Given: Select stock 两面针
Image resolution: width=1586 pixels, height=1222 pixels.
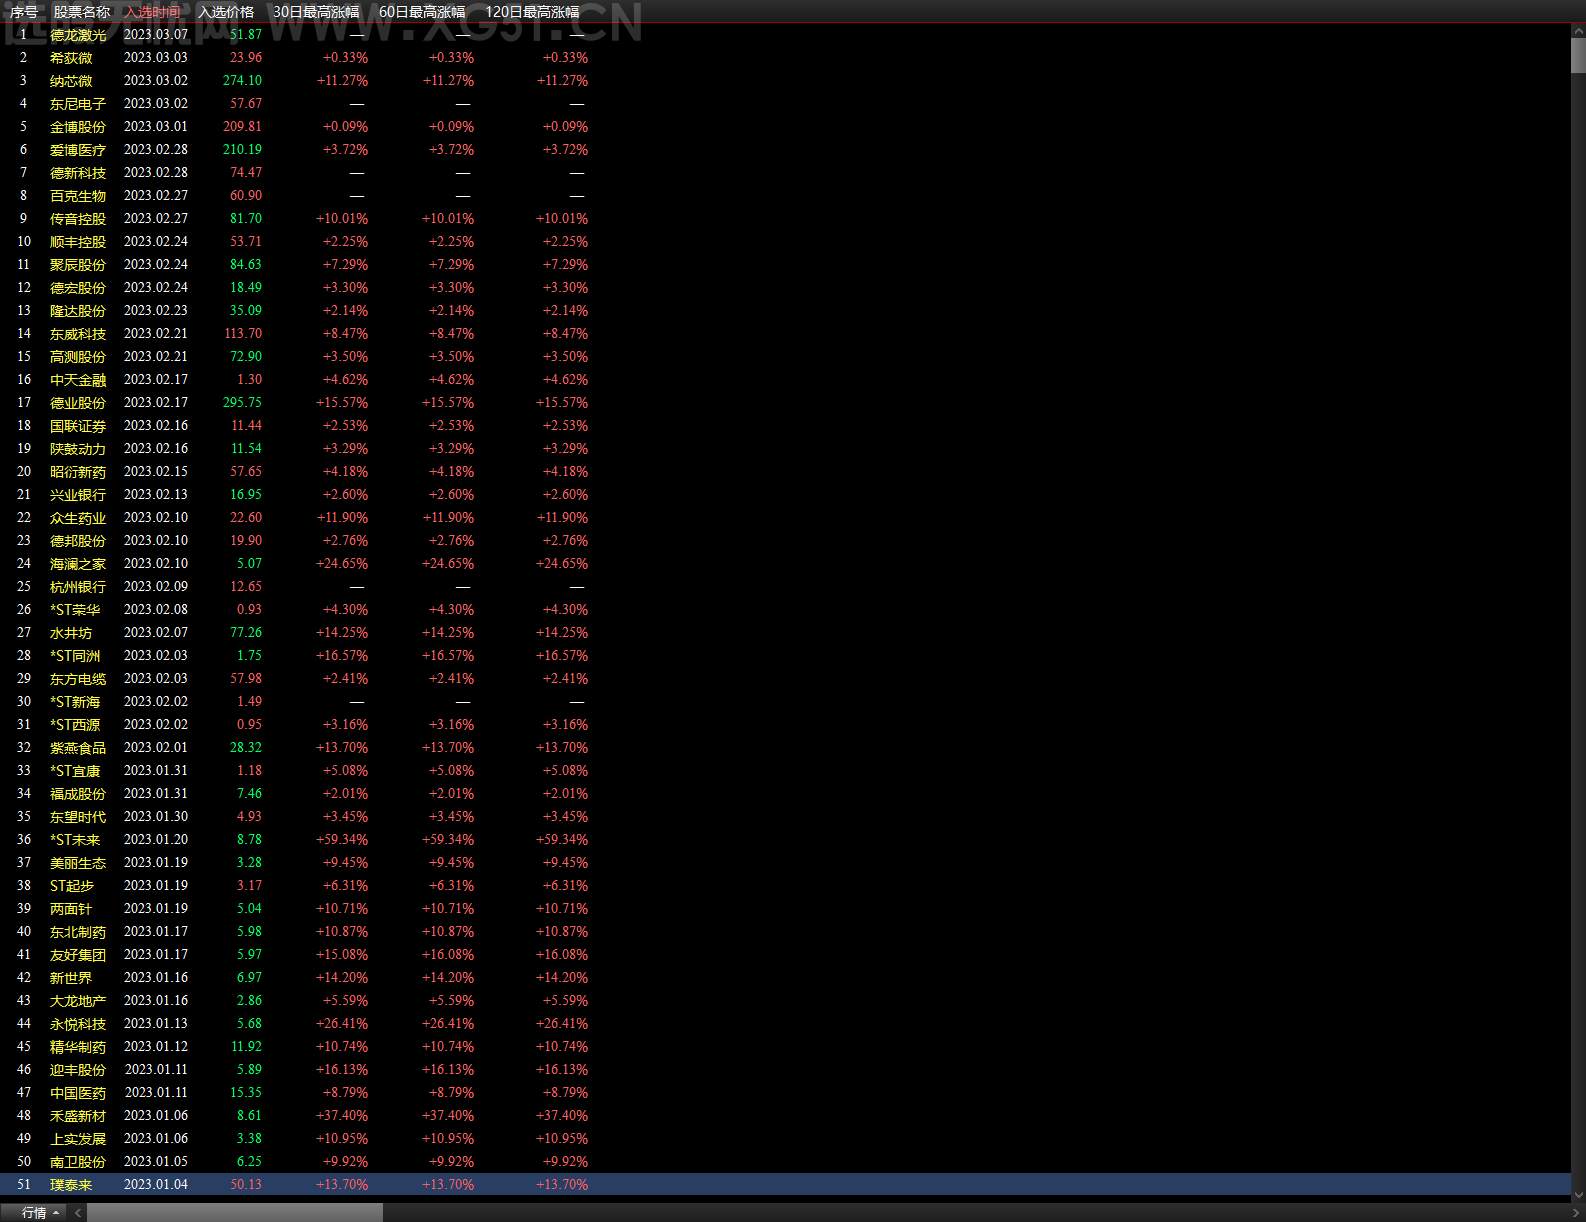Looking at the screenshot, I should [71, 909].
